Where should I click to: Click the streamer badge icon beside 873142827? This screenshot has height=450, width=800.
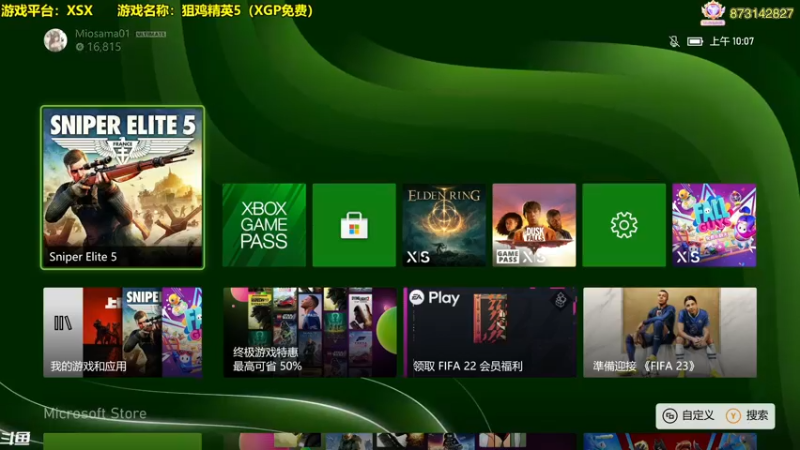[713, 13]
